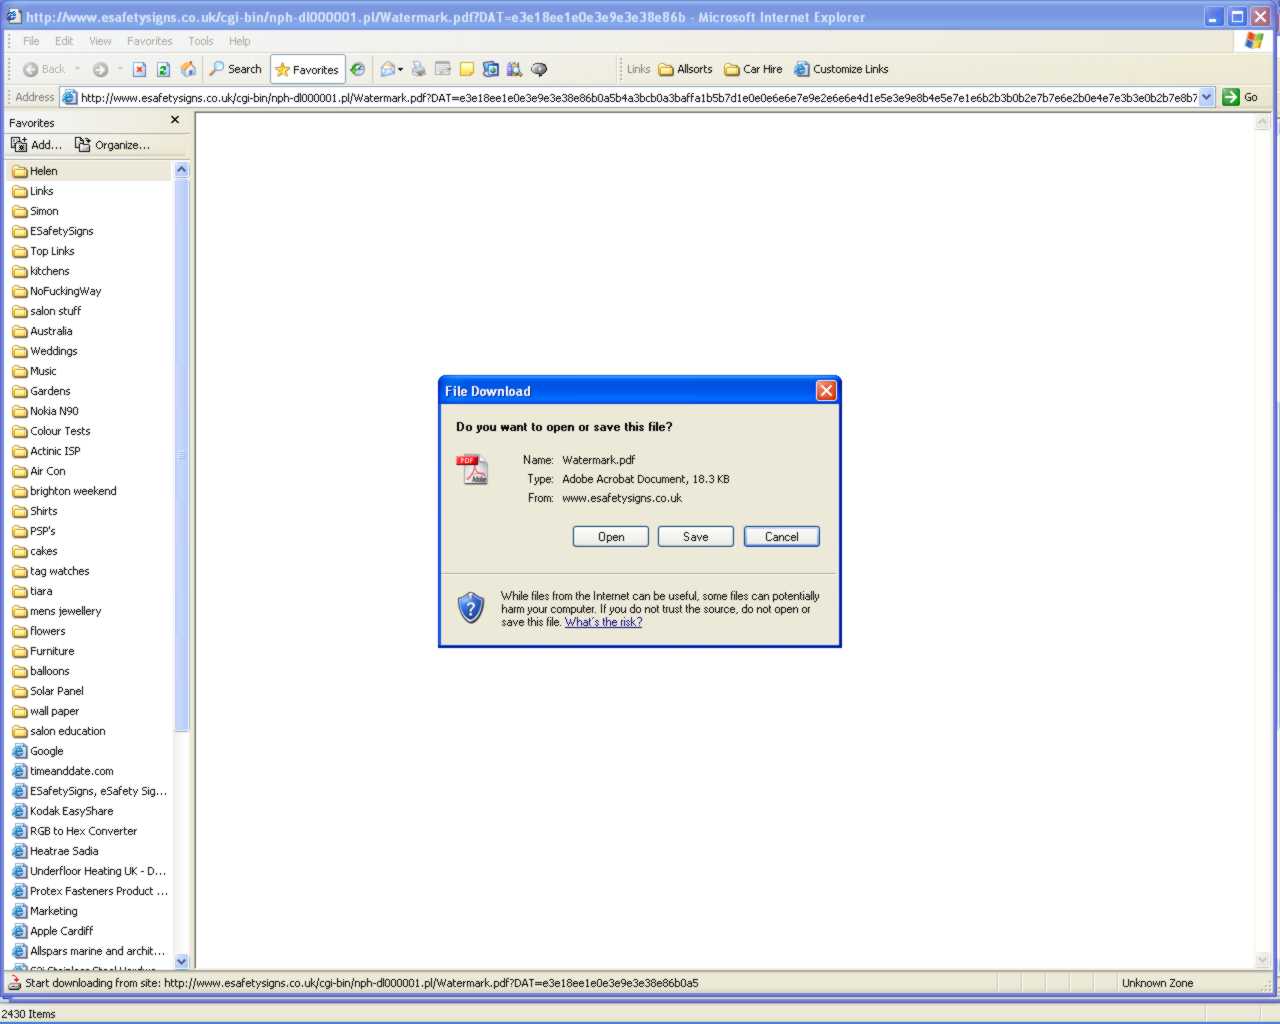Click the Print icon in toolbar
Screen dimensions: 1280x1024
(418, 69)
